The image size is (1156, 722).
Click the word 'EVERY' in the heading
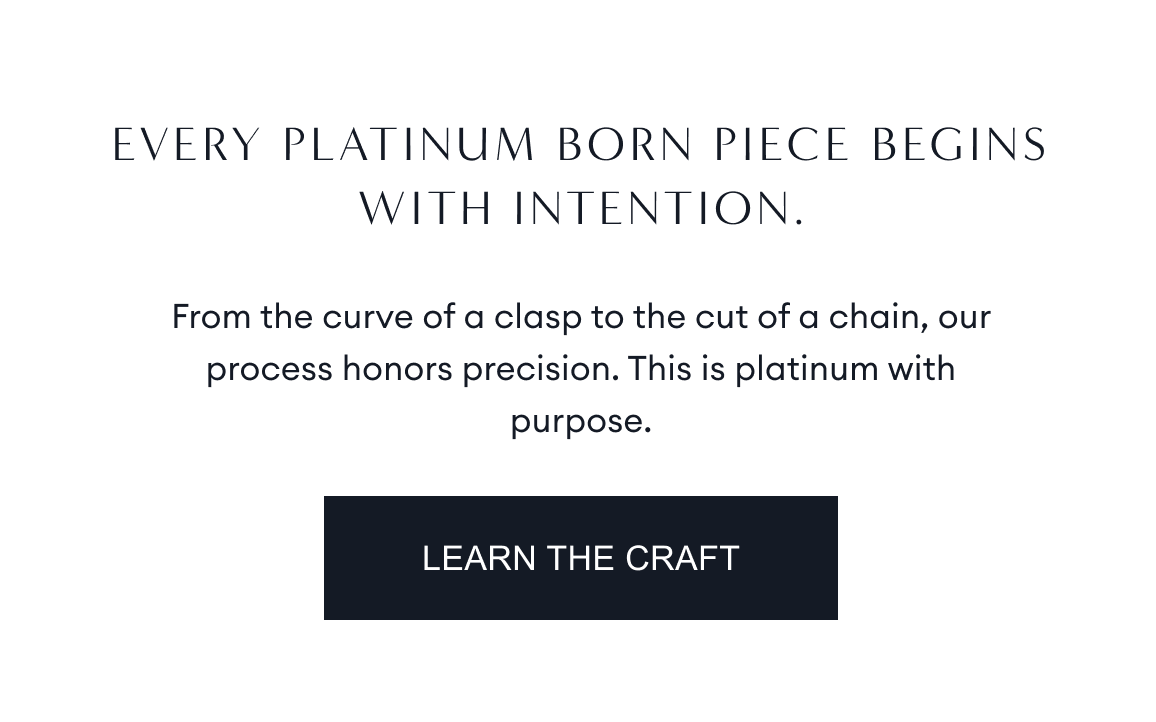[x=187, y=145]
